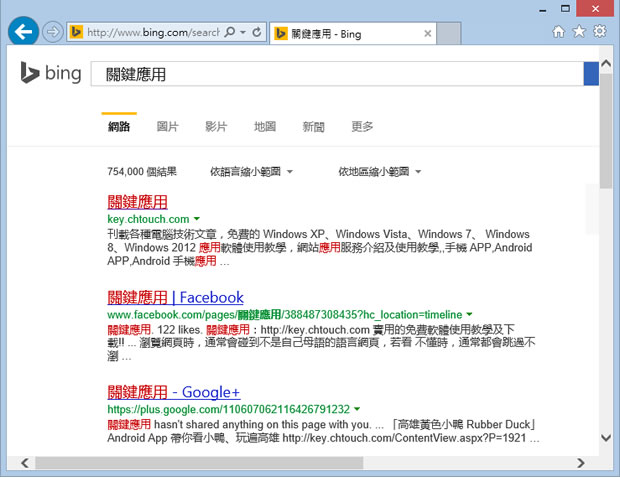Expand the 依地區縮小範圍 filter dropdown
This screenshot has height=478, width=620.
pyautogui.click(x=380, y=172)
